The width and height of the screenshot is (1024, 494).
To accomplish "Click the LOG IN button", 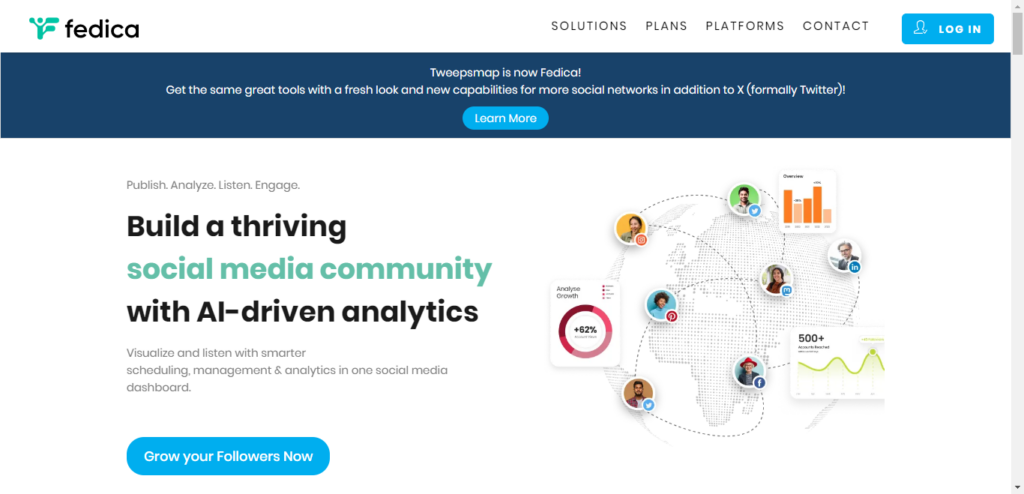I will coord(948,29).
